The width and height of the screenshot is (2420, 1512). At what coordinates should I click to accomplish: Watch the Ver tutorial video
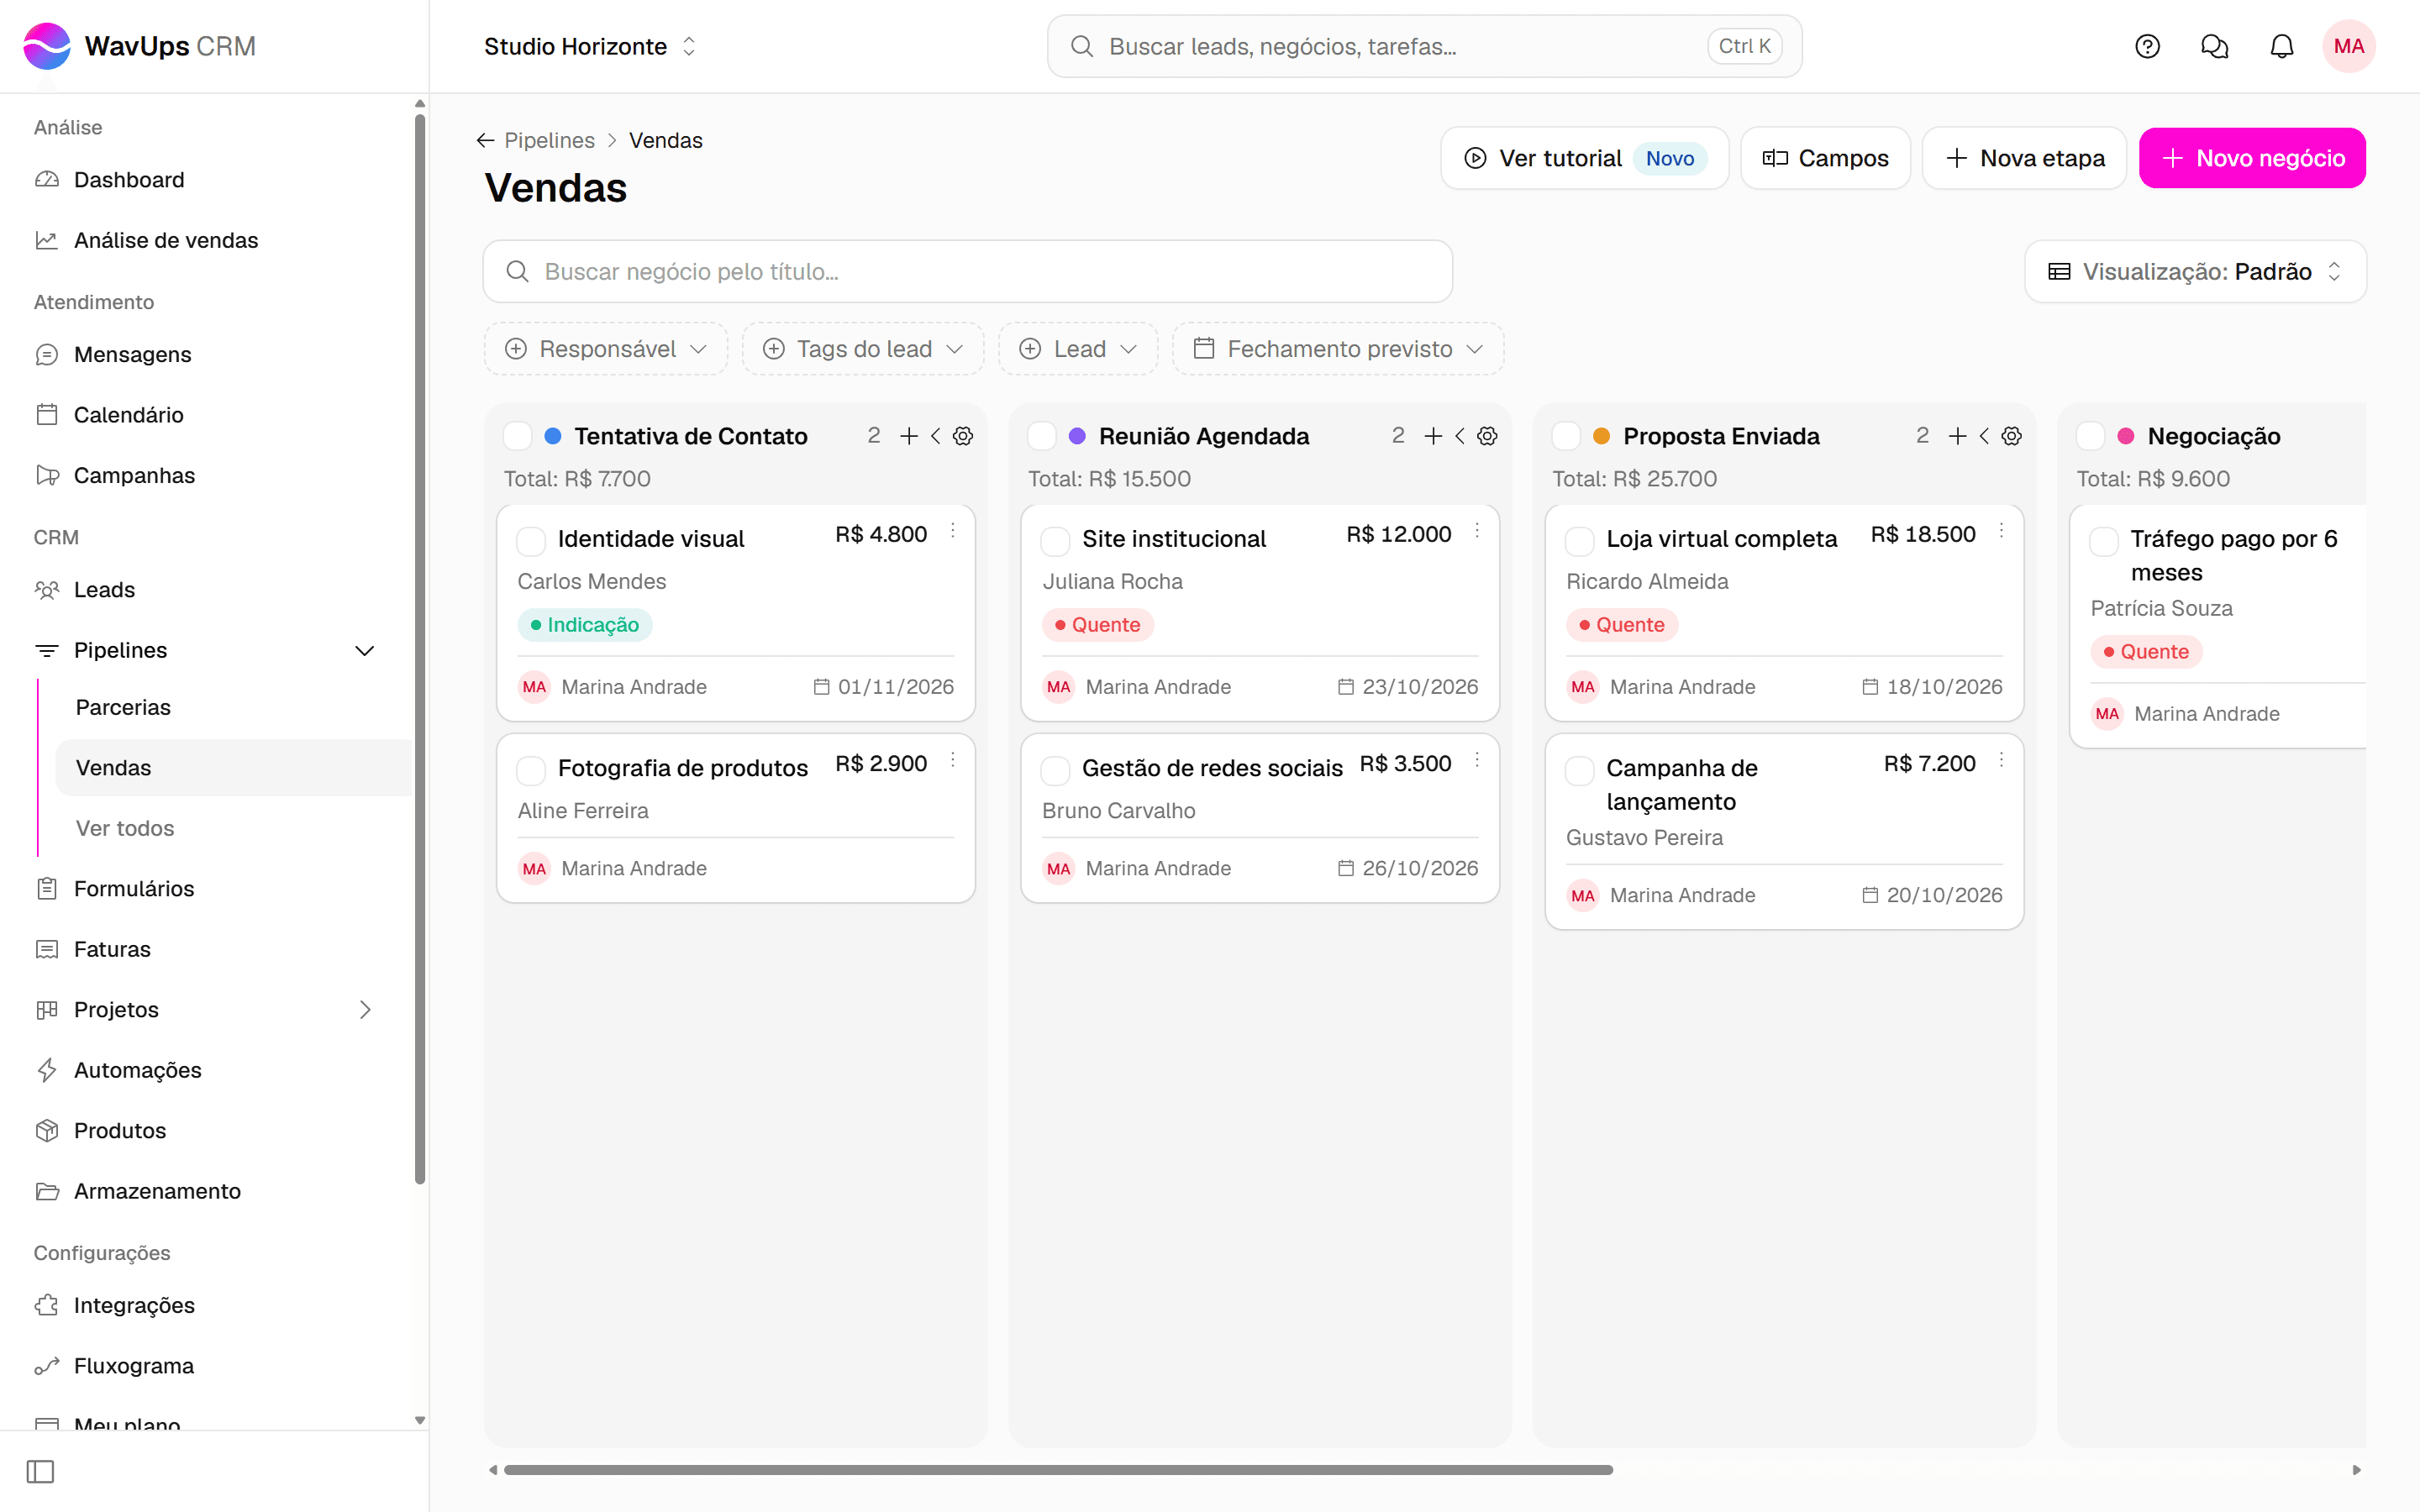click(x=1585, y=158)
